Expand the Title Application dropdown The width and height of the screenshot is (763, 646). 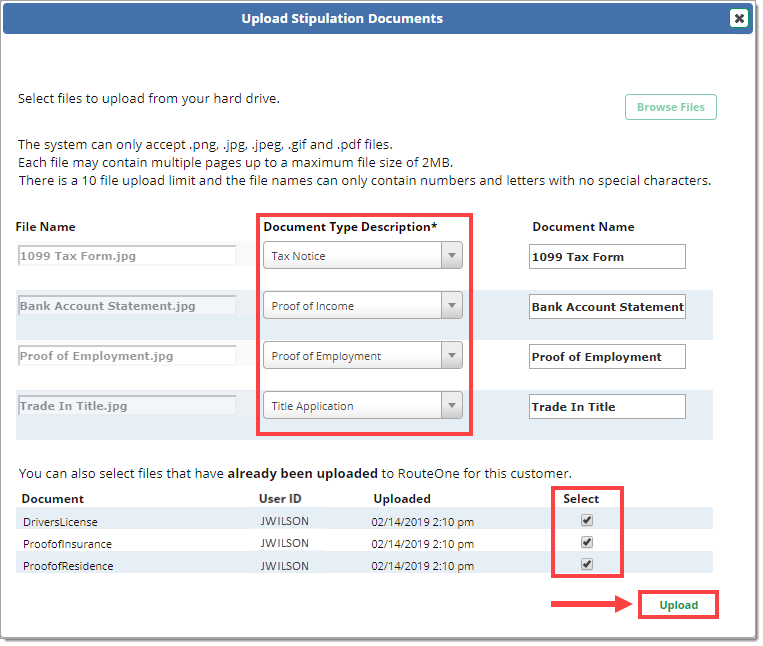pos(362,406)
